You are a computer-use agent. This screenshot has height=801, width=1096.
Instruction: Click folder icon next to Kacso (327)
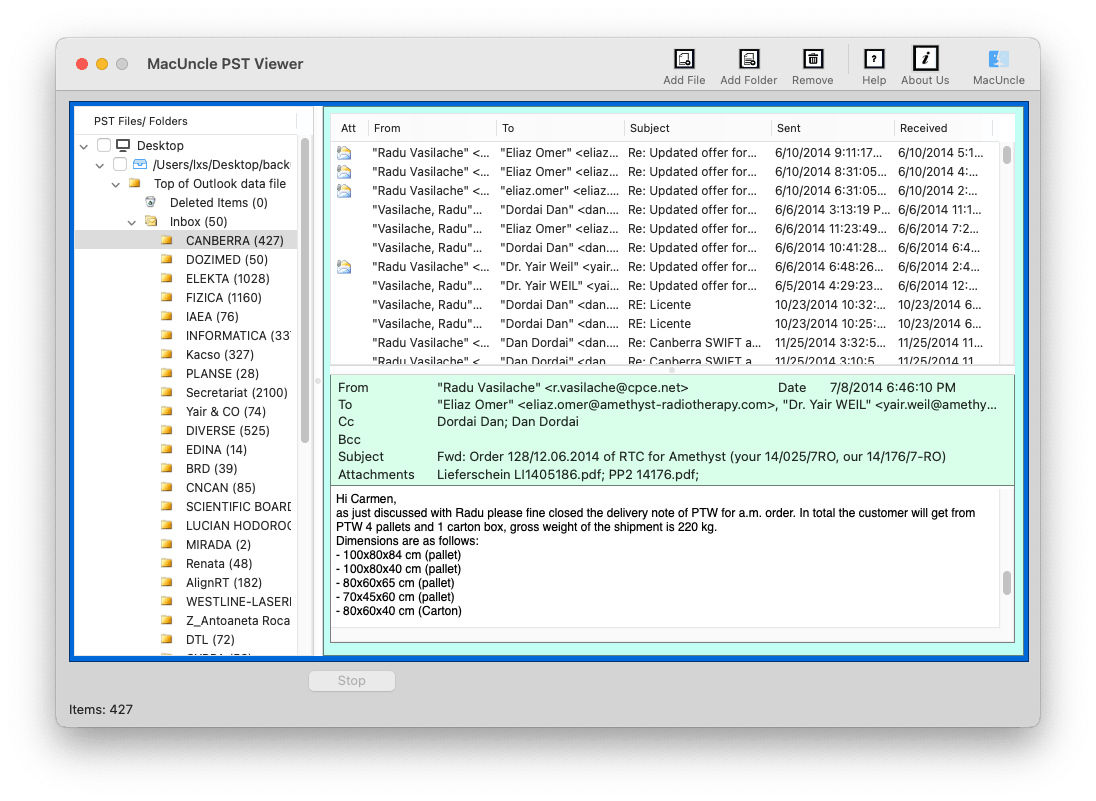click(x=166, y=354)
